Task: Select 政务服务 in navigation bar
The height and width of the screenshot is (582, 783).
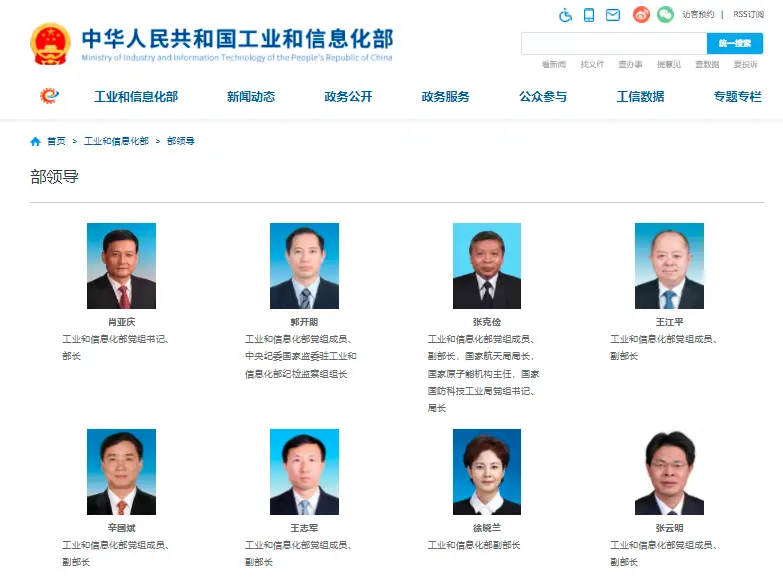Action: pyautogui.click(x=445, y=96)
